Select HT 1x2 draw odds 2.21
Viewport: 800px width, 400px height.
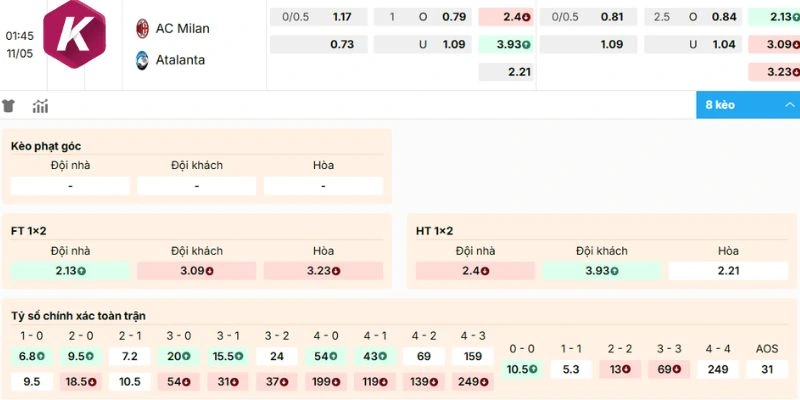coord(729,271)
